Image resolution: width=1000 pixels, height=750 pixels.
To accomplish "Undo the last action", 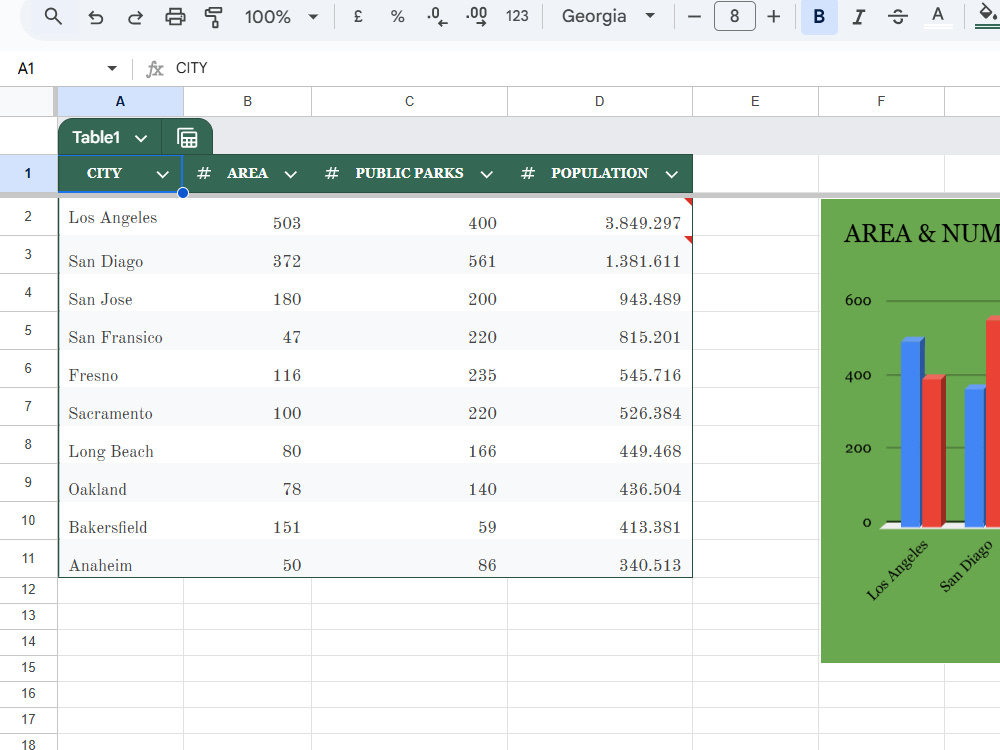I will tap(96, 17).
